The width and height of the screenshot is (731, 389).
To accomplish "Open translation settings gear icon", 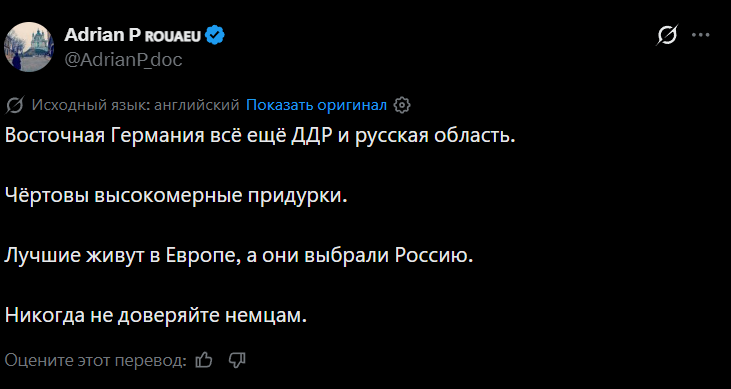I will [x=402, y=105].
